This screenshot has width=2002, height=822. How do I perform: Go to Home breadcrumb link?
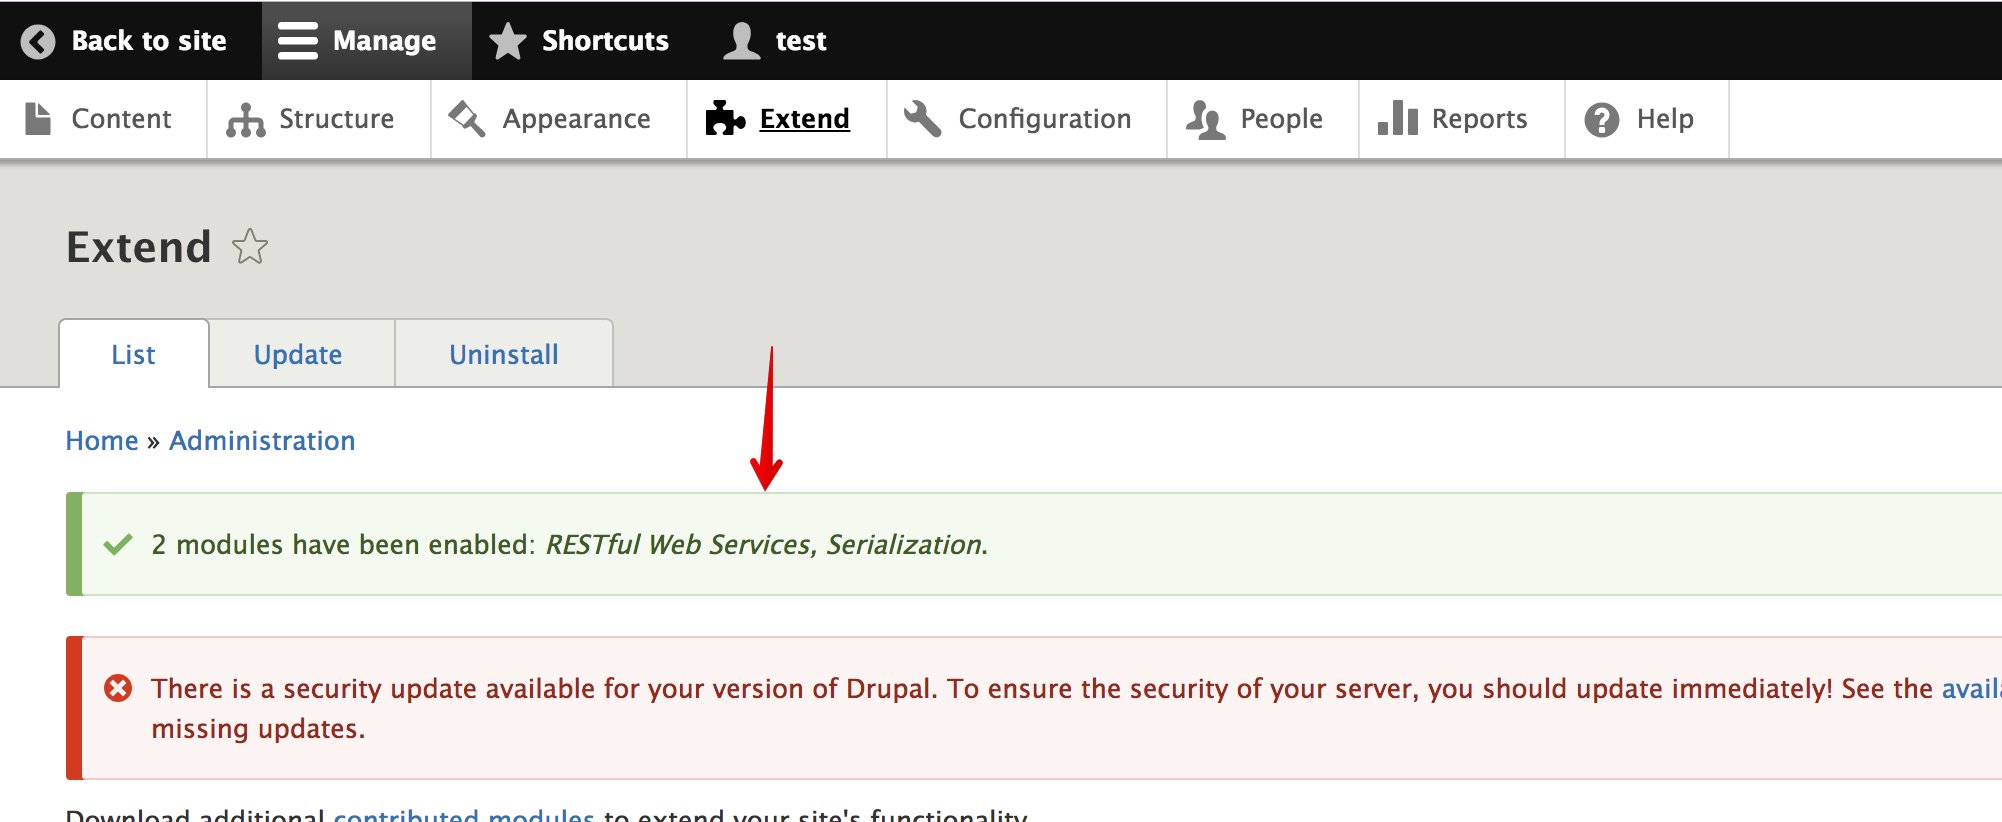coord(102,441)
